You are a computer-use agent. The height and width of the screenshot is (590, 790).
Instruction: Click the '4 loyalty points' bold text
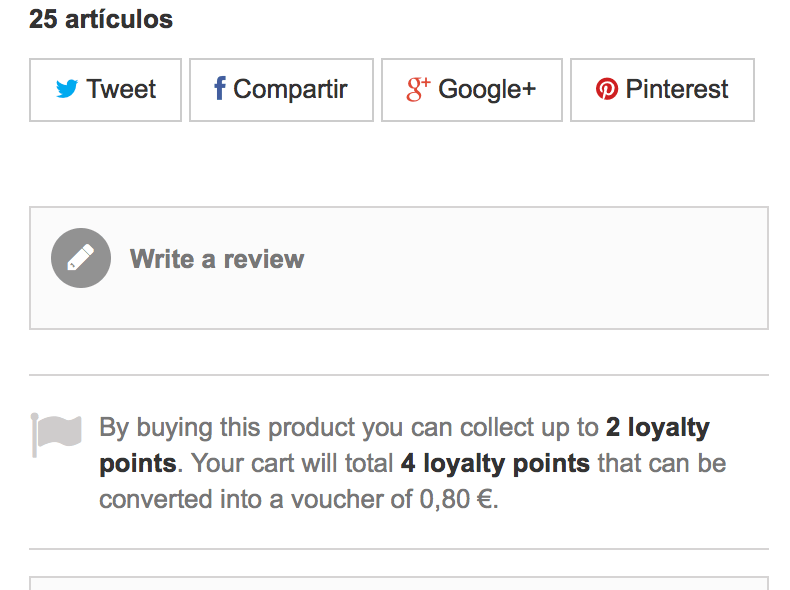495,463
